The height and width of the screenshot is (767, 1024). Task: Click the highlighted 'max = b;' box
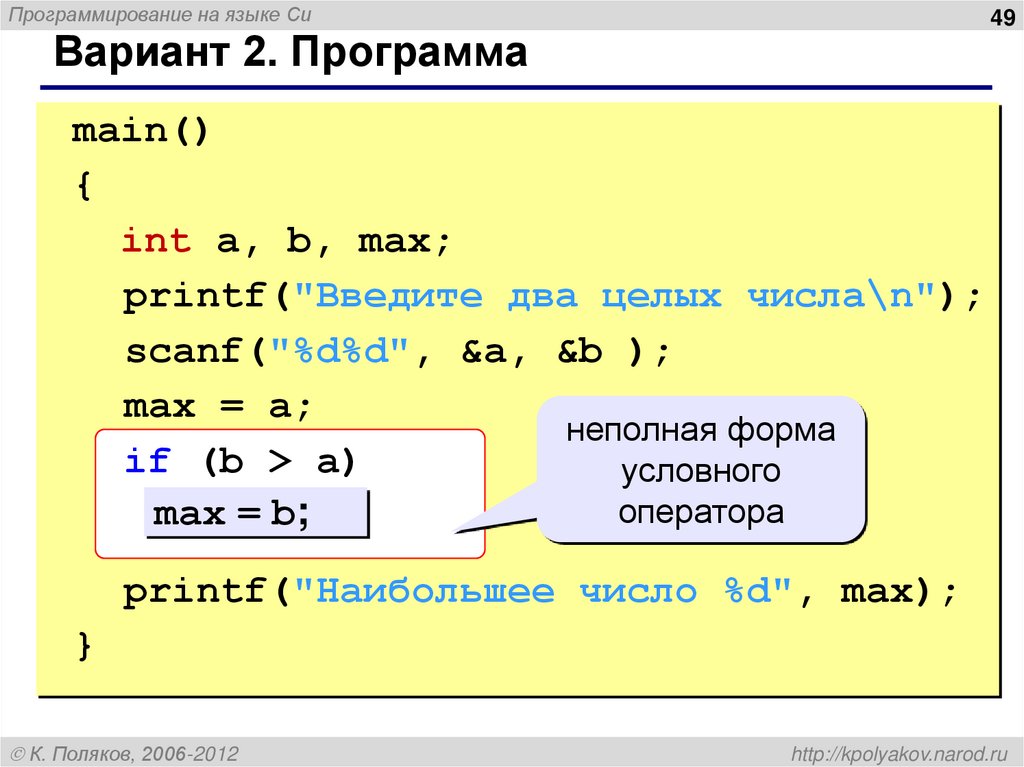(x=257, y=514)
